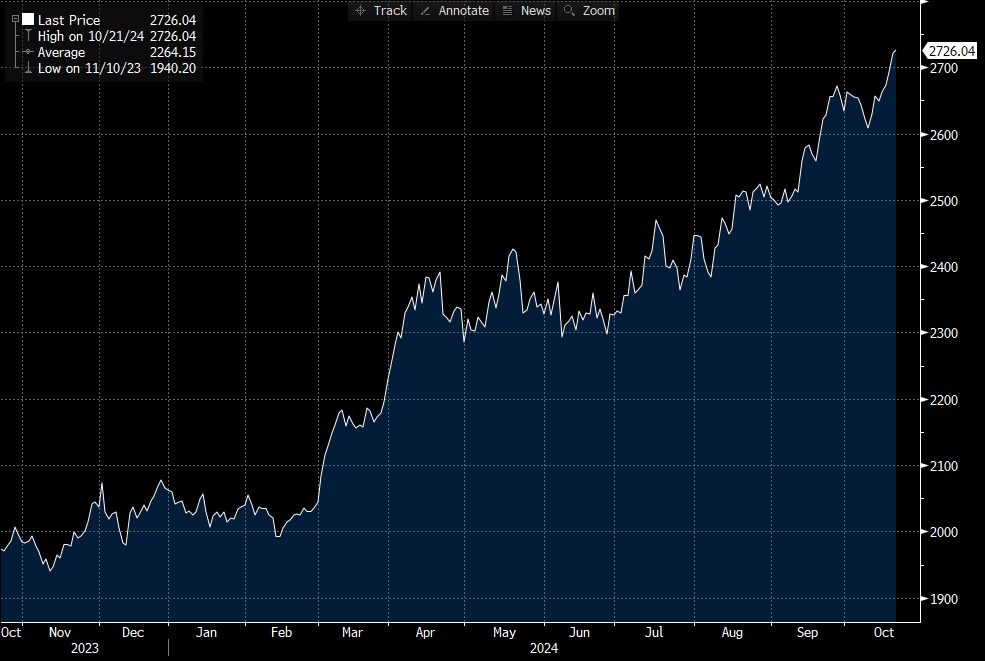Activate the Zoom tool

click(x=599, y=11)
